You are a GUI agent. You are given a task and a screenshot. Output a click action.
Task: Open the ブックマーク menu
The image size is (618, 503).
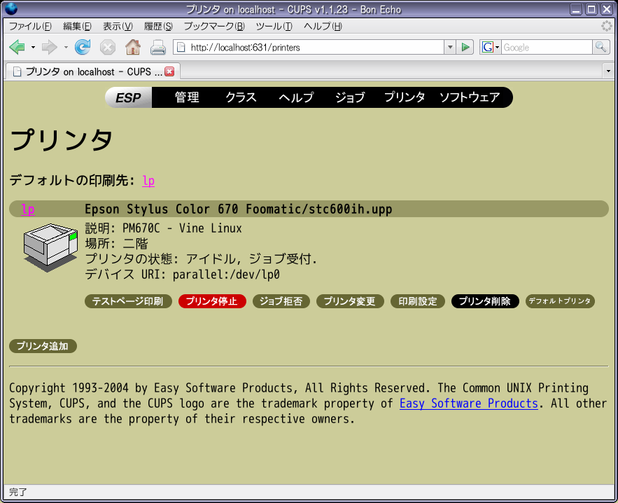(x=214, y=26)
